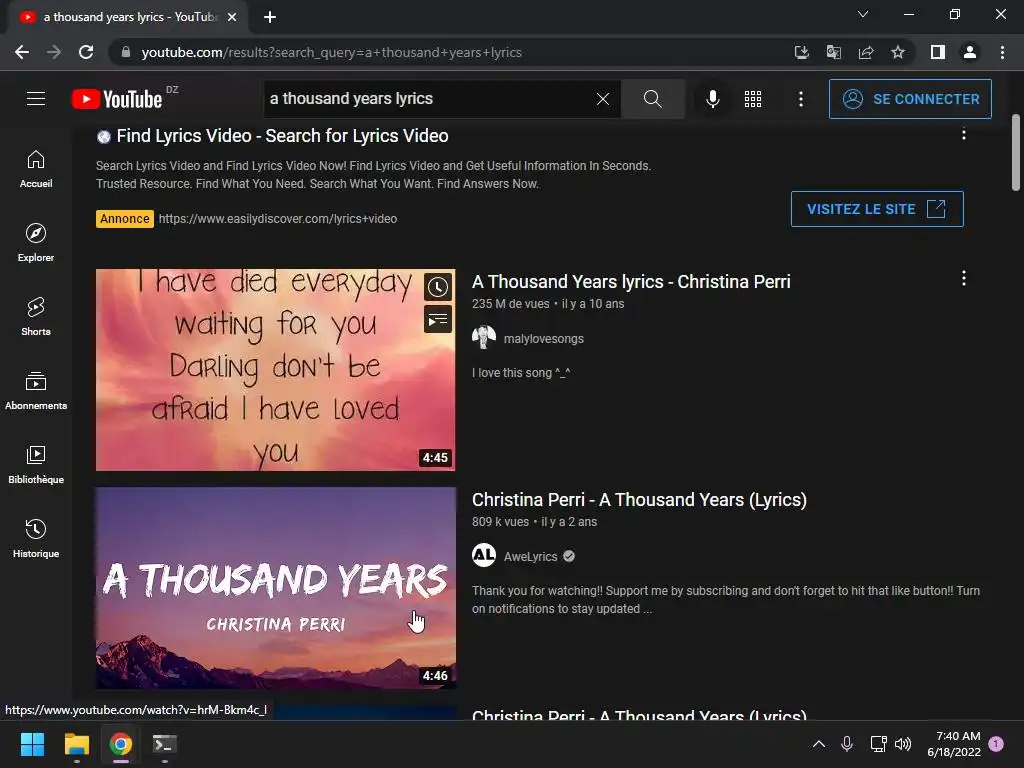Open 'Find Lyrics Video - Search for Lyrics Video' ad title
The image size is (1024, 768).
click(282, 136)
